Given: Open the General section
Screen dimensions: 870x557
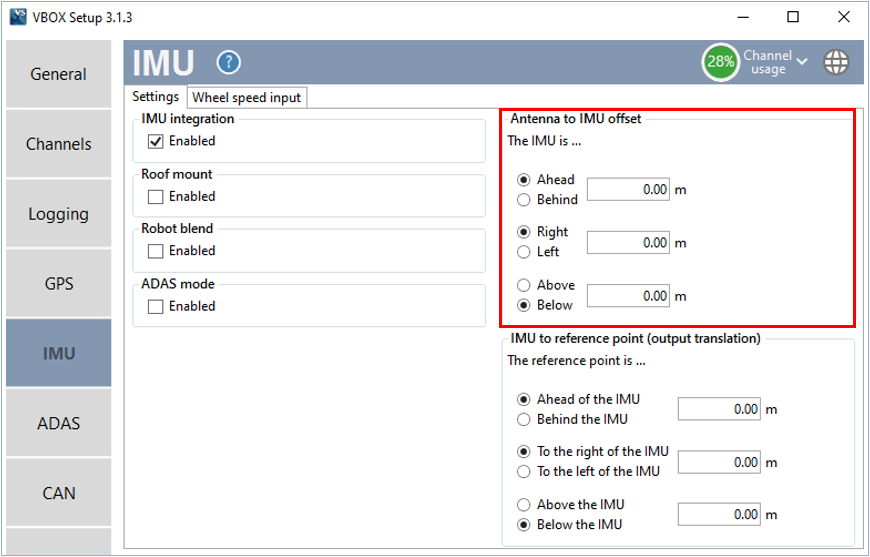Looking at the screenshot, I should click(x=58, y=74).
